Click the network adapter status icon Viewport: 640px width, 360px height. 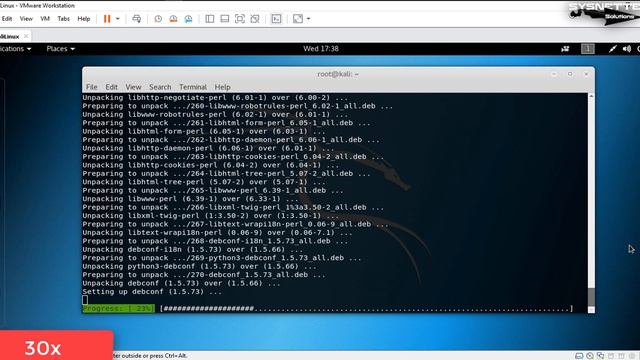[x=600, y=356]
